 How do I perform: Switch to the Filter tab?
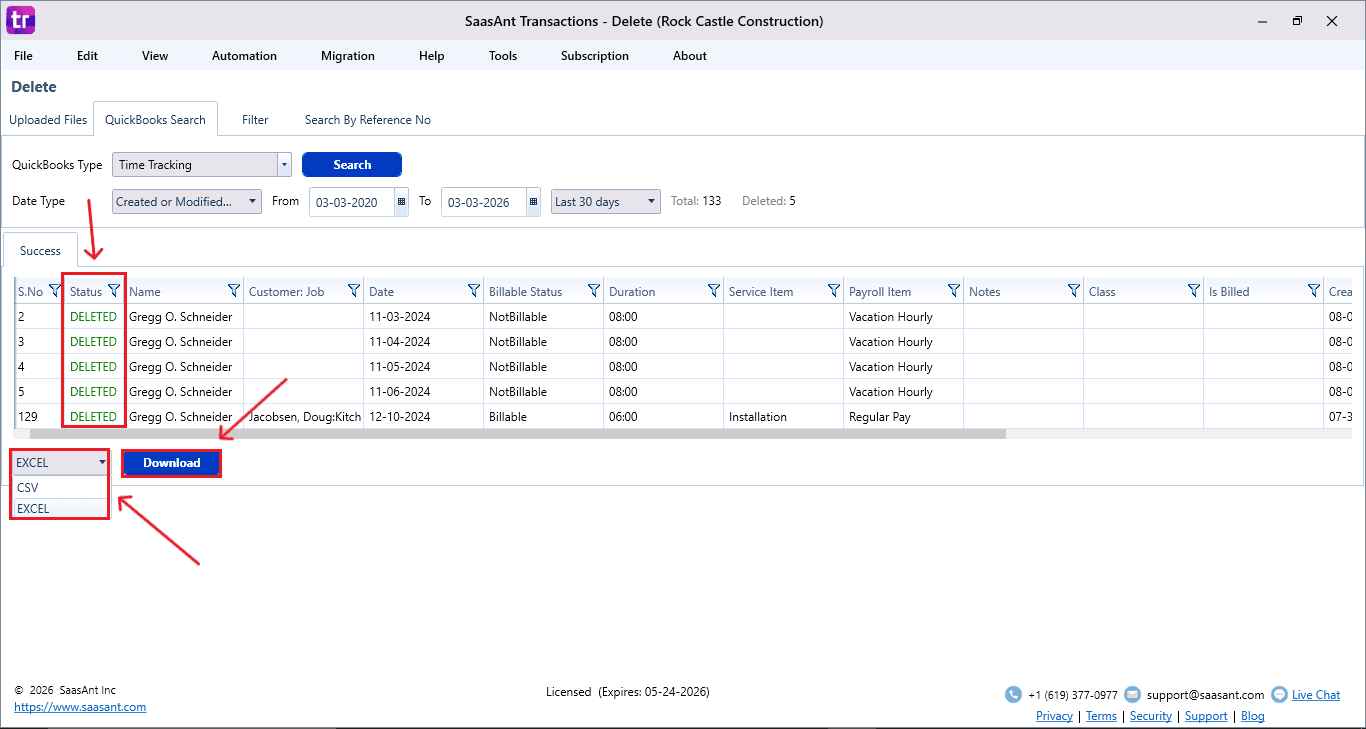click(x=255, y=120)
